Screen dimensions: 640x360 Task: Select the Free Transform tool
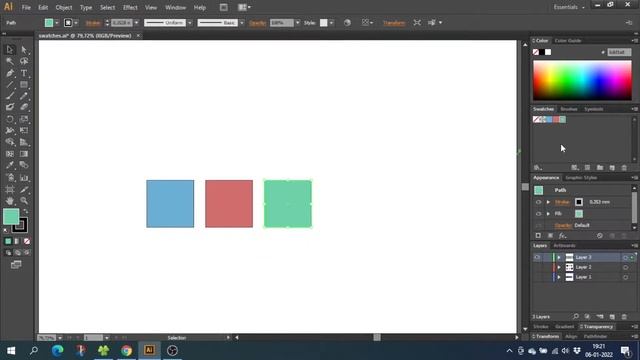pyautogui.click(x=24, y=131)
